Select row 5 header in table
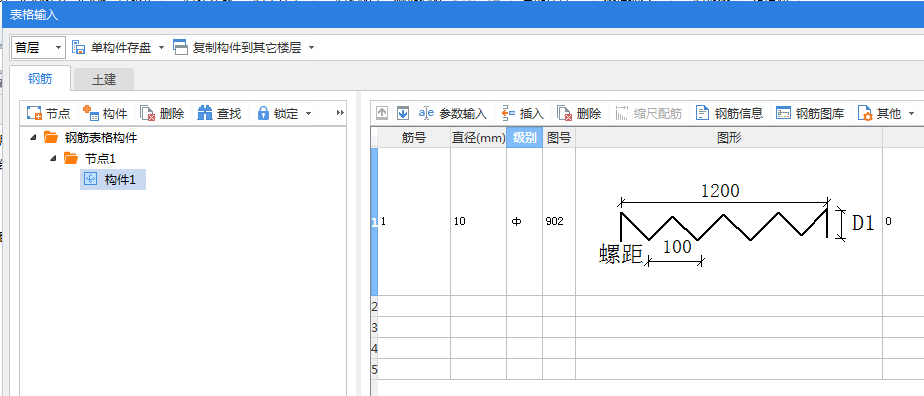Screen dimensions: 924x396 (374, 369)
